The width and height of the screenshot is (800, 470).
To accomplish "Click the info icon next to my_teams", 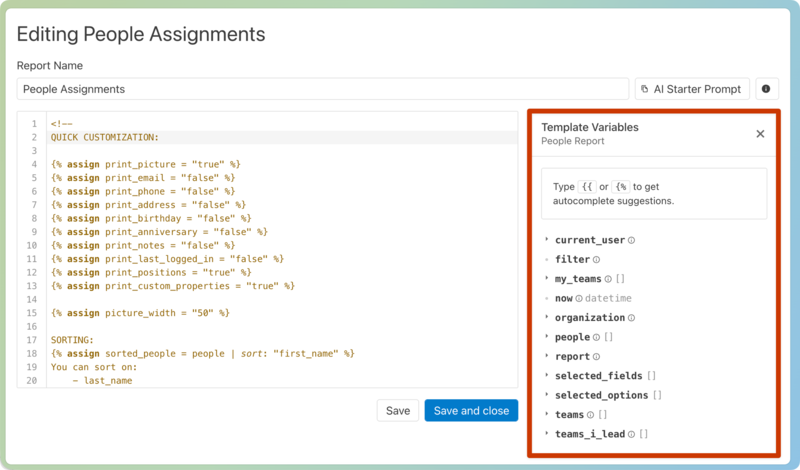I will (x=608, y=279).
